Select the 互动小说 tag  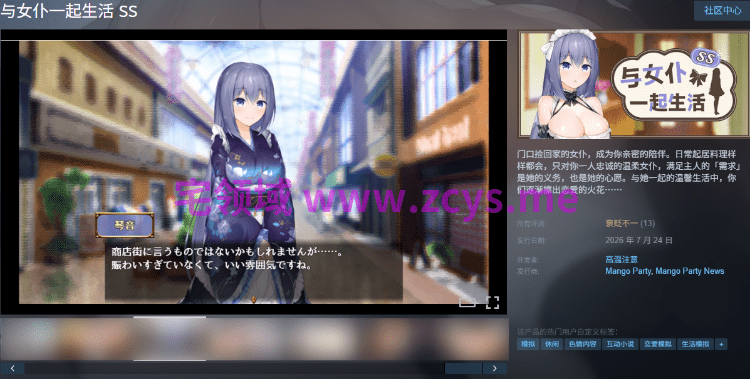(619, 344)
